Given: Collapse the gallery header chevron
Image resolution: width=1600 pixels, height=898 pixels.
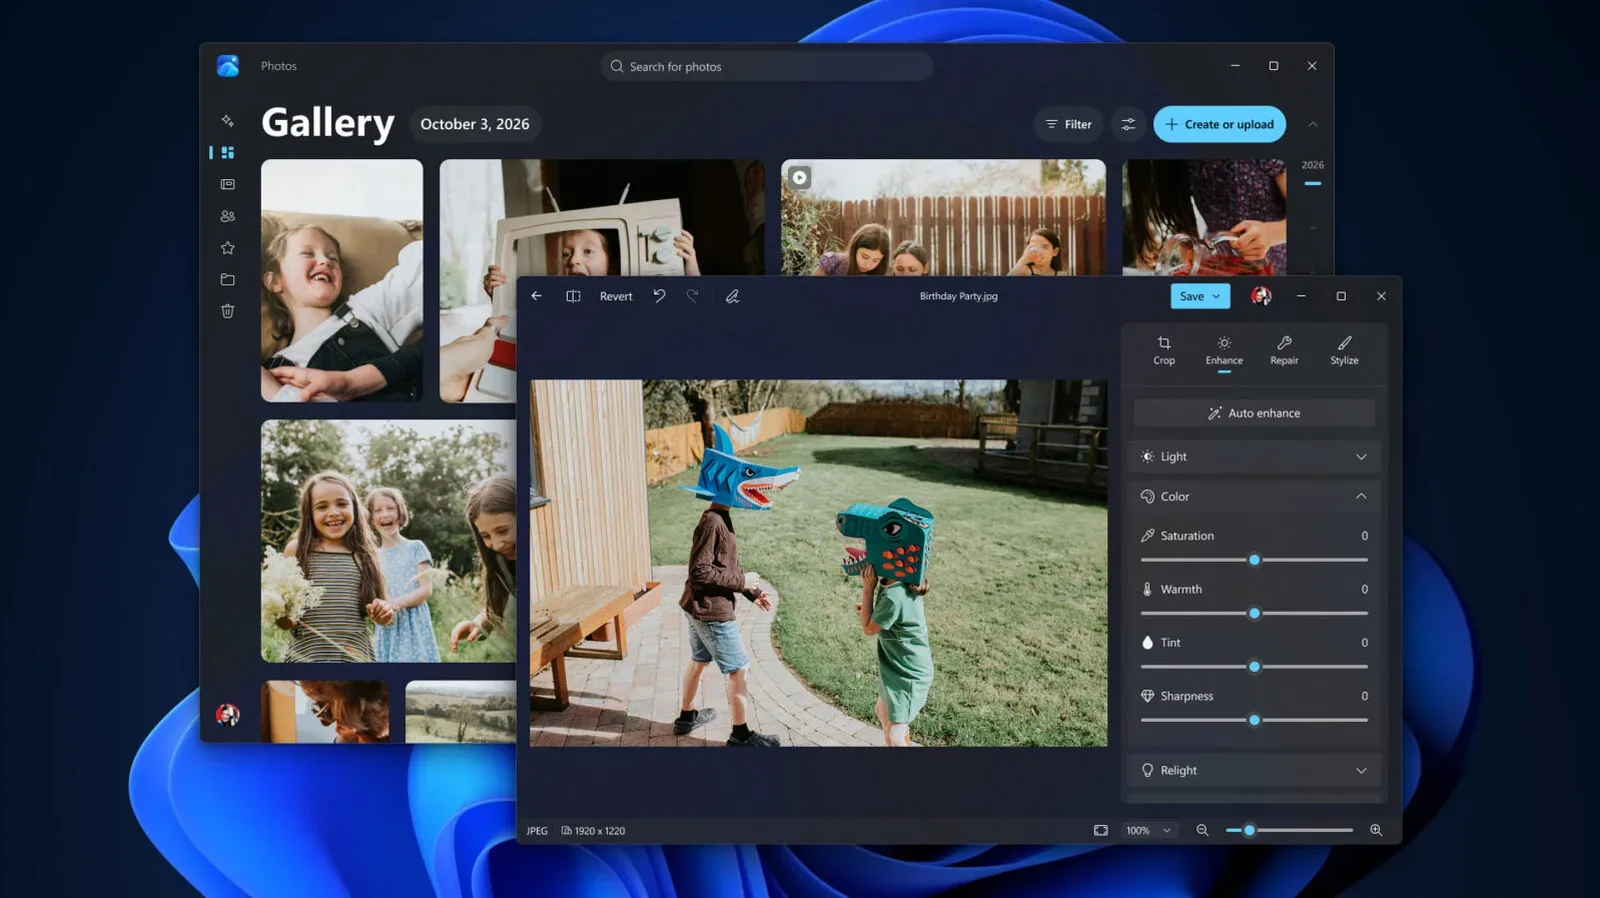Looking at the screenshot, I should pyautogui.click(x=1313, y=124).
